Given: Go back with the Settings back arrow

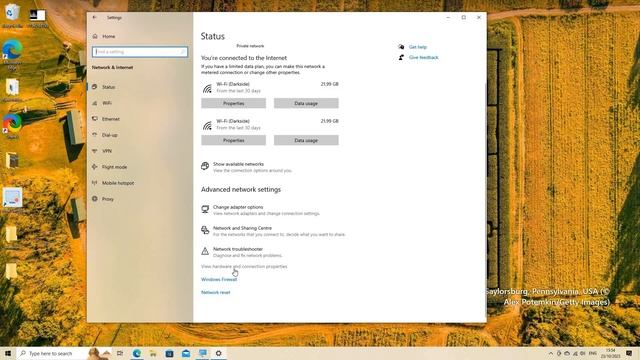Looking at the screenshot, I should click(95, 18).
